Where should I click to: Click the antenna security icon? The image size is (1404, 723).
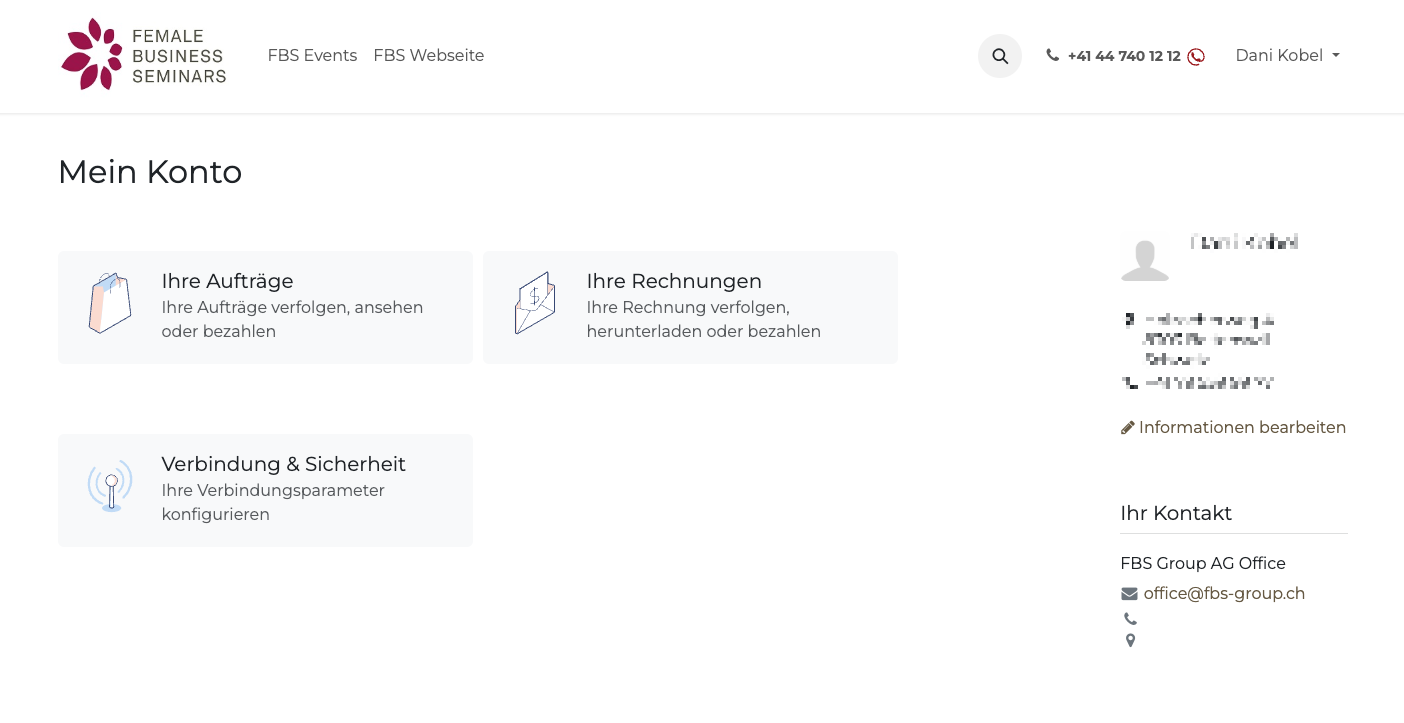pos(110,486)
